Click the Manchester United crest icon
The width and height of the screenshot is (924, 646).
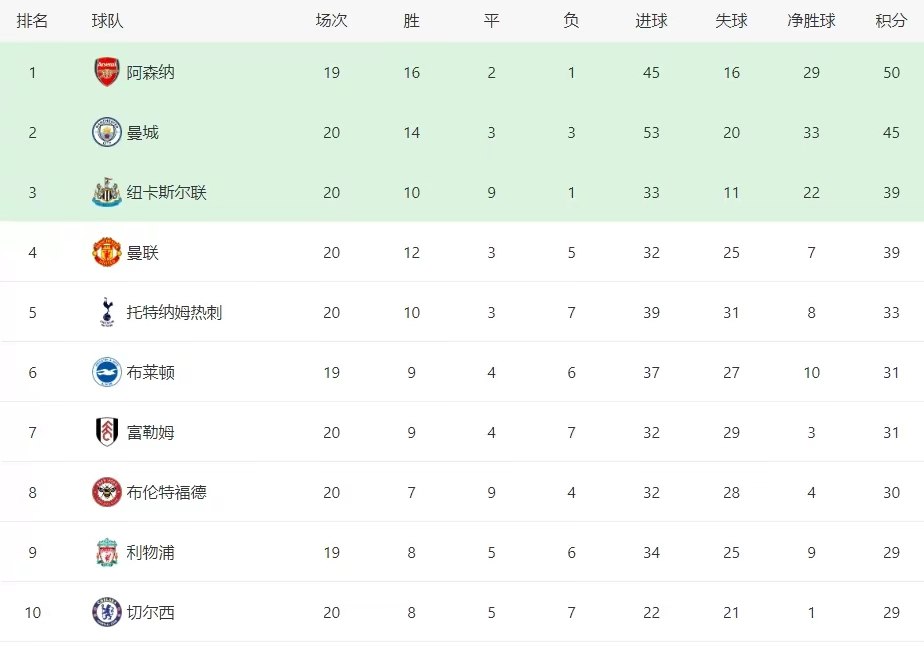point(107,252)
